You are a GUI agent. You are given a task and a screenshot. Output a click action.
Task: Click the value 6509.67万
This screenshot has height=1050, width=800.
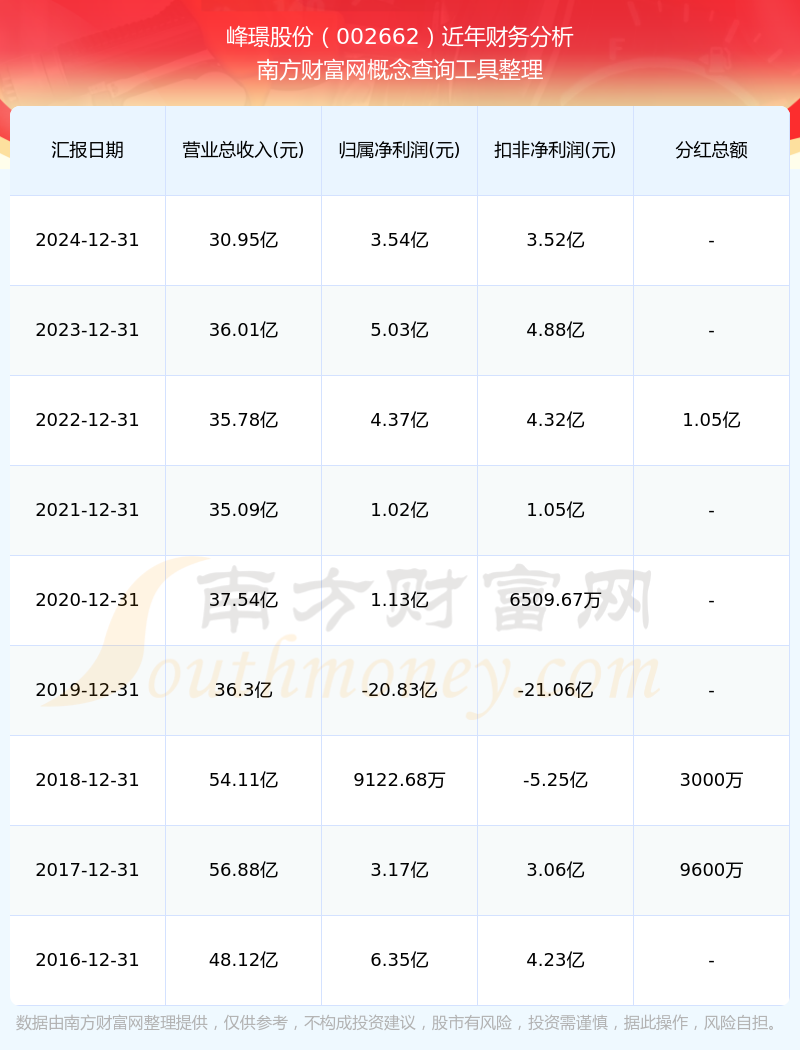[556, 600]
